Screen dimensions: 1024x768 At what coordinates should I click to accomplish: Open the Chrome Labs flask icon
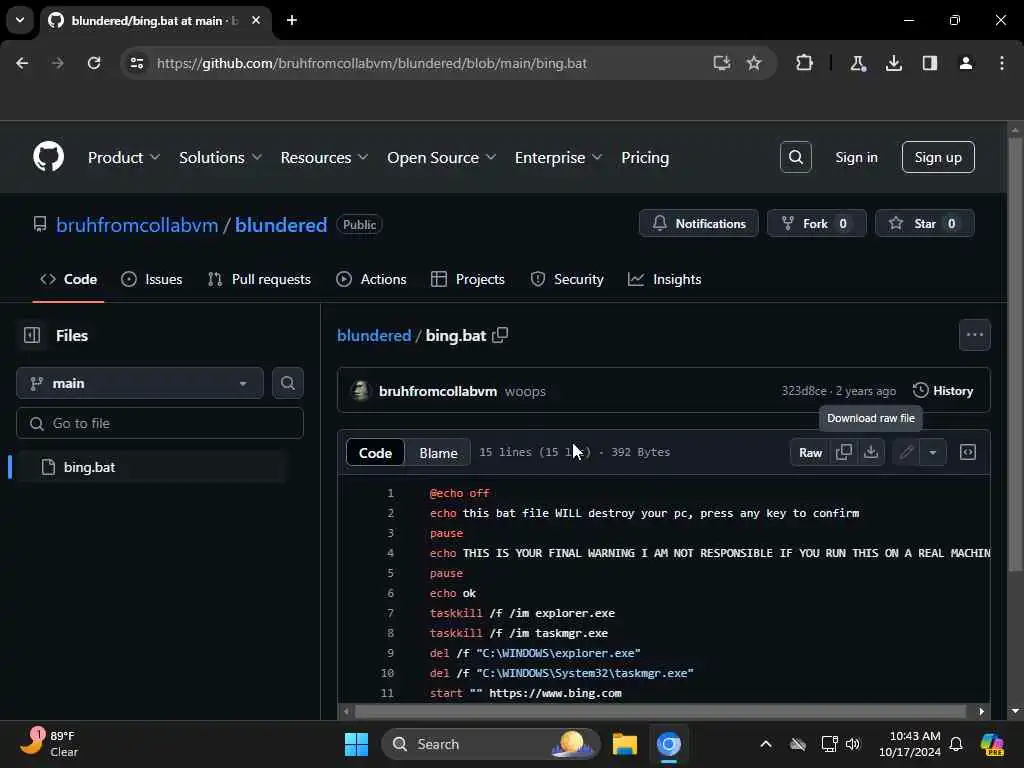coord(857,63)
